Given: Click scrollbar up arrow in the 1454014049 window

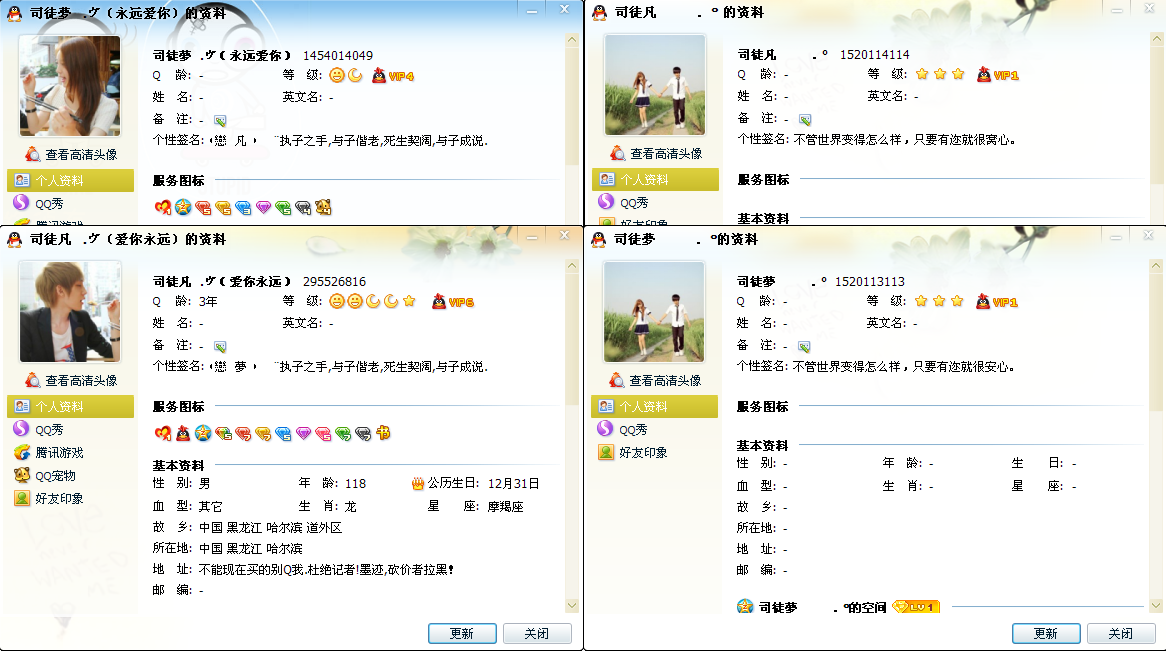Looking at the screenshot, I should click(572, 39).
